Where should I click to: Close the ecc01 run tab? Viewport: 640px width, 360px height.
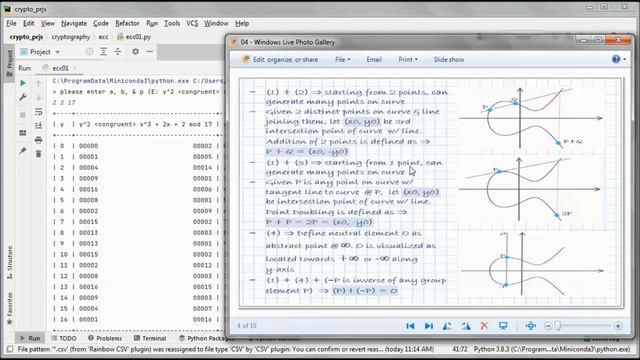coord(75,68)
